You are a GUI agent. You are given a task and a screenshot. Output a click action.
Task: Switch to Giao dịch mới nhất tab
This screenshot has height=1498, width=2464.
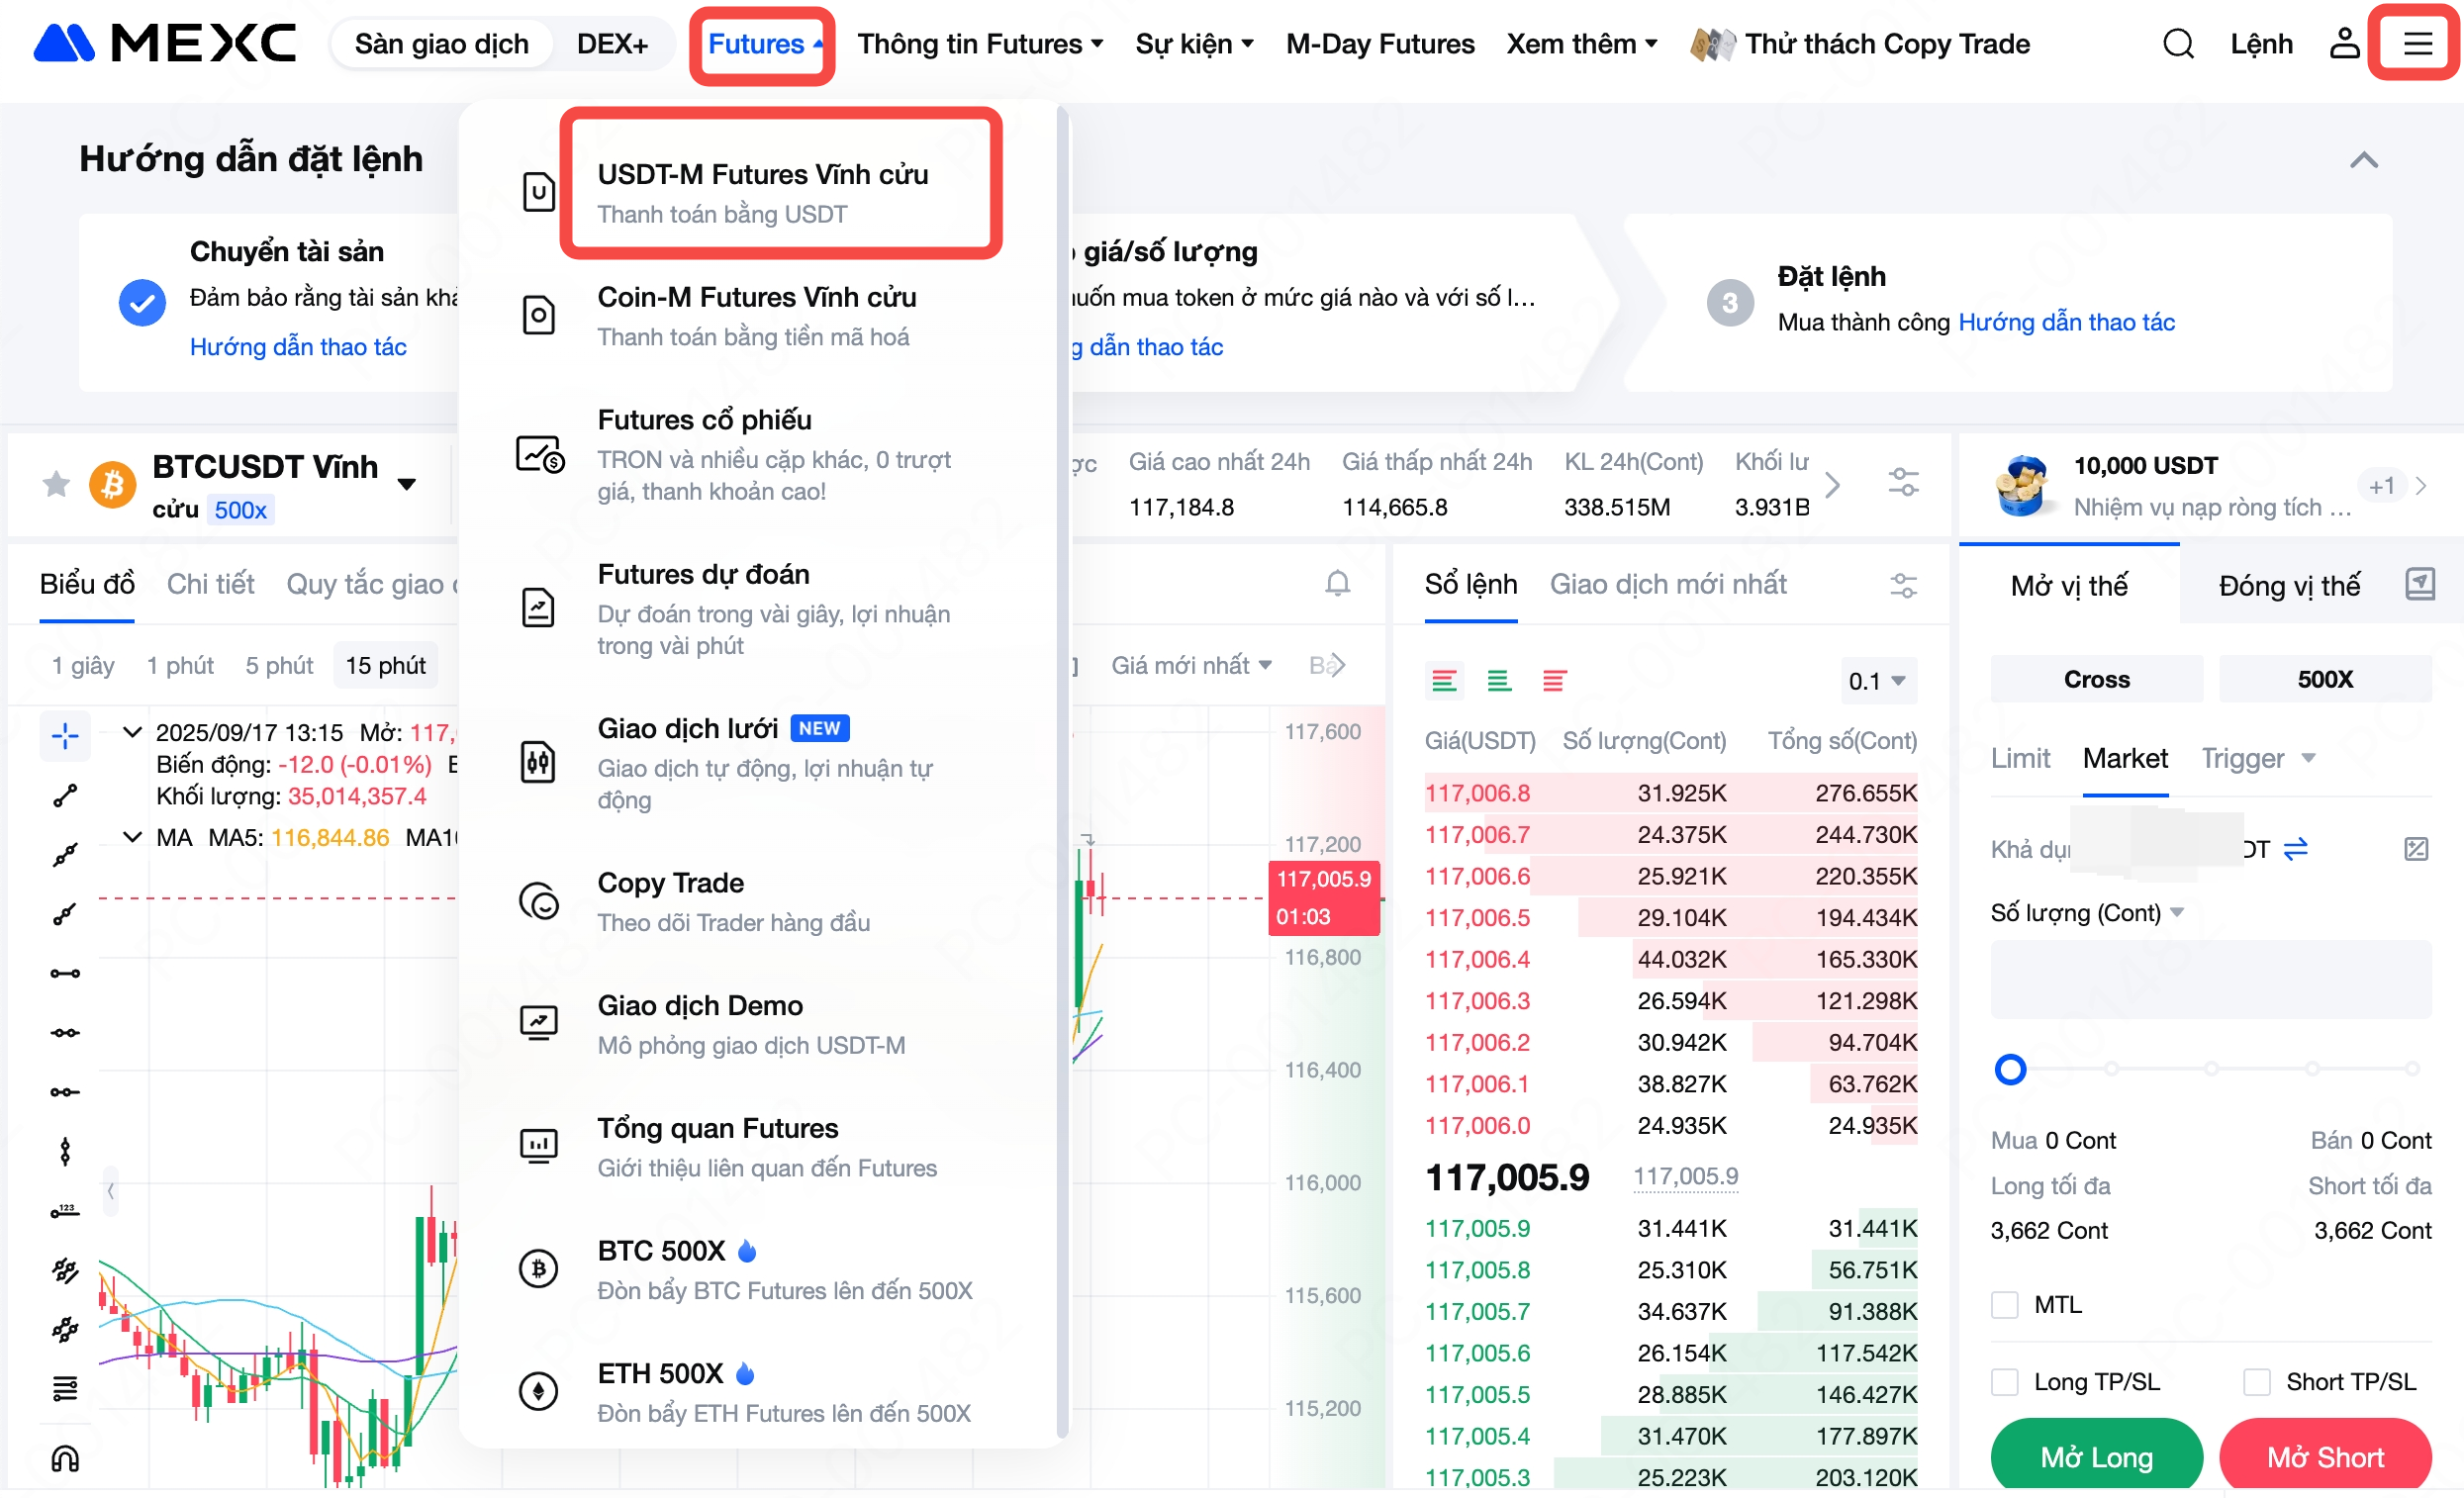click(x=1667, y=584)
